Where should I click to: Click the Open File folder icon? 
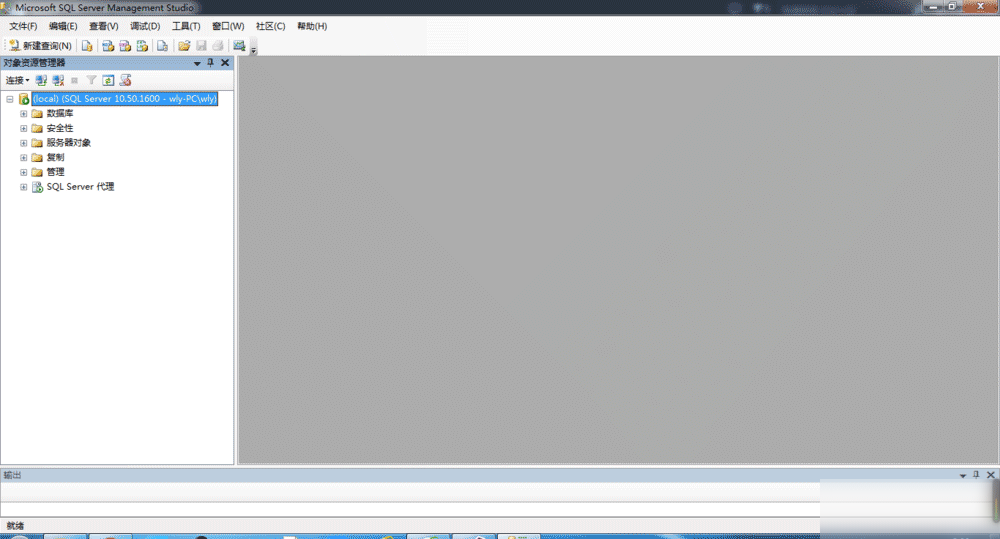[x=184, y=46]
